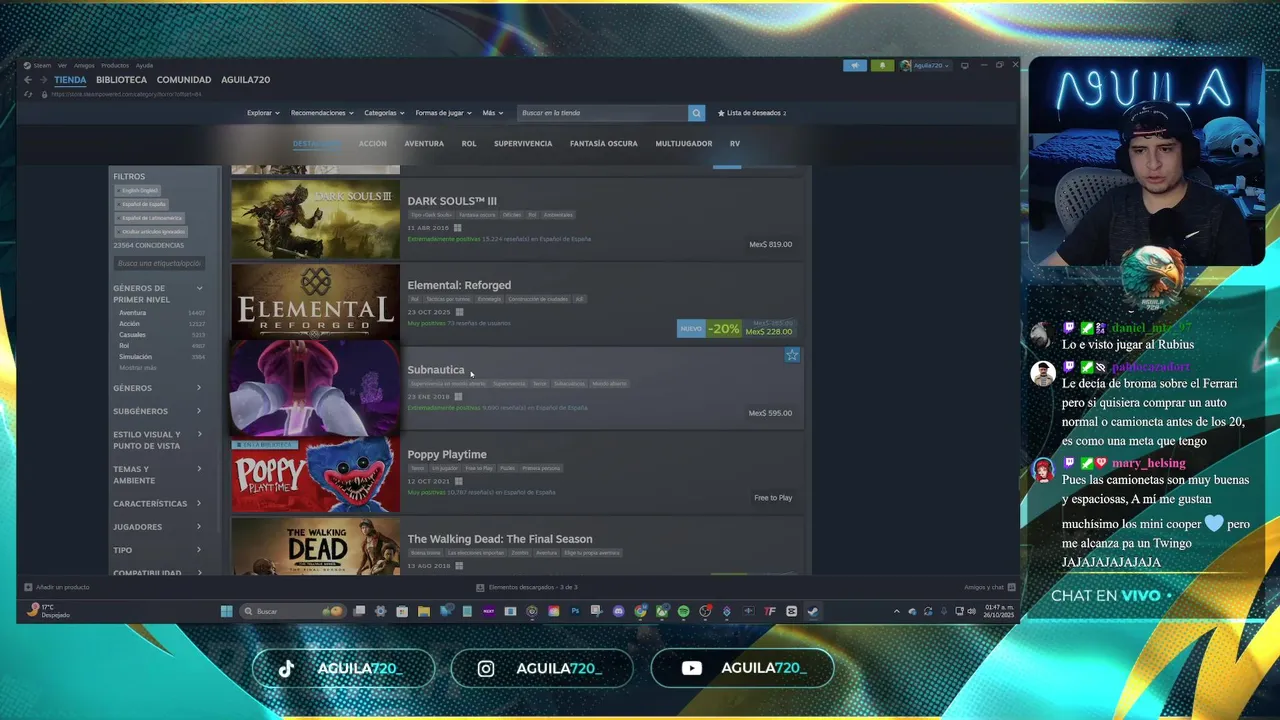
Task: Open the Friends and chat icon
Action: coord(1011,587)
